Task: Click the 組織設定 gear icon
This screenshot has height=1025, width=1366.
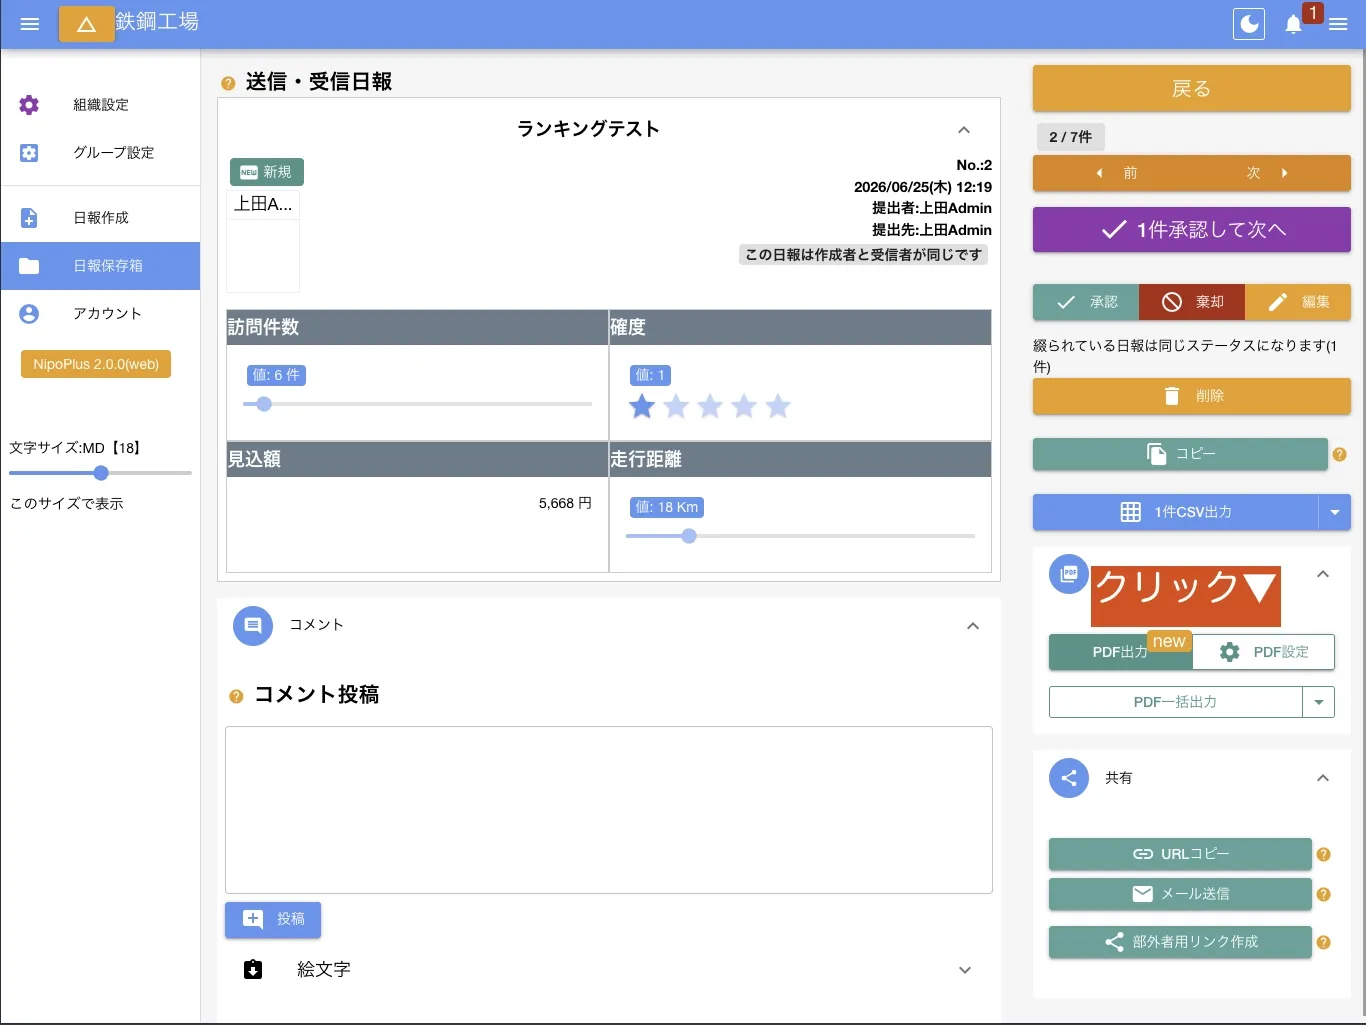Action: click(29, 105)
